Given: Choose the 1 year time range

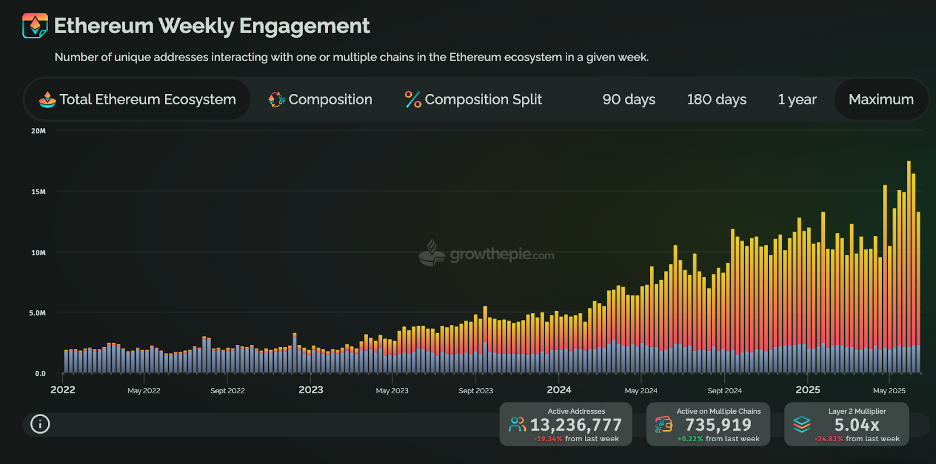Looking at the screenshot, I should [797, 99].
